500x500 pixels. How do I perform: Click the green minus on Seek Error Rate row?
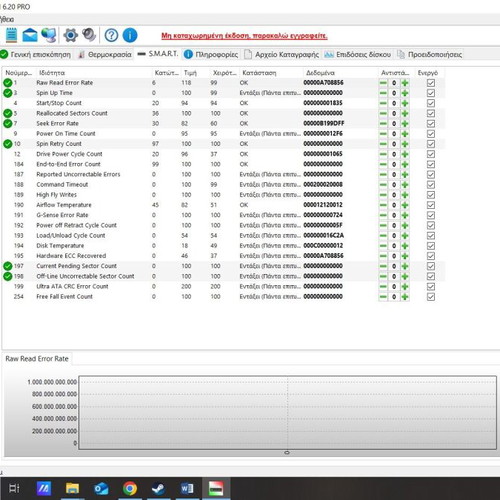(383, 124)
